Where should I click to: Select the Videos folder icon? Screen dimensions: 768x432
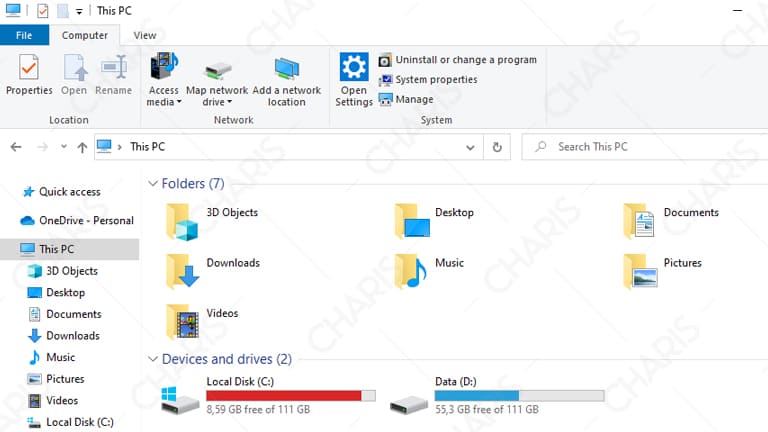[x=182, y=322]
